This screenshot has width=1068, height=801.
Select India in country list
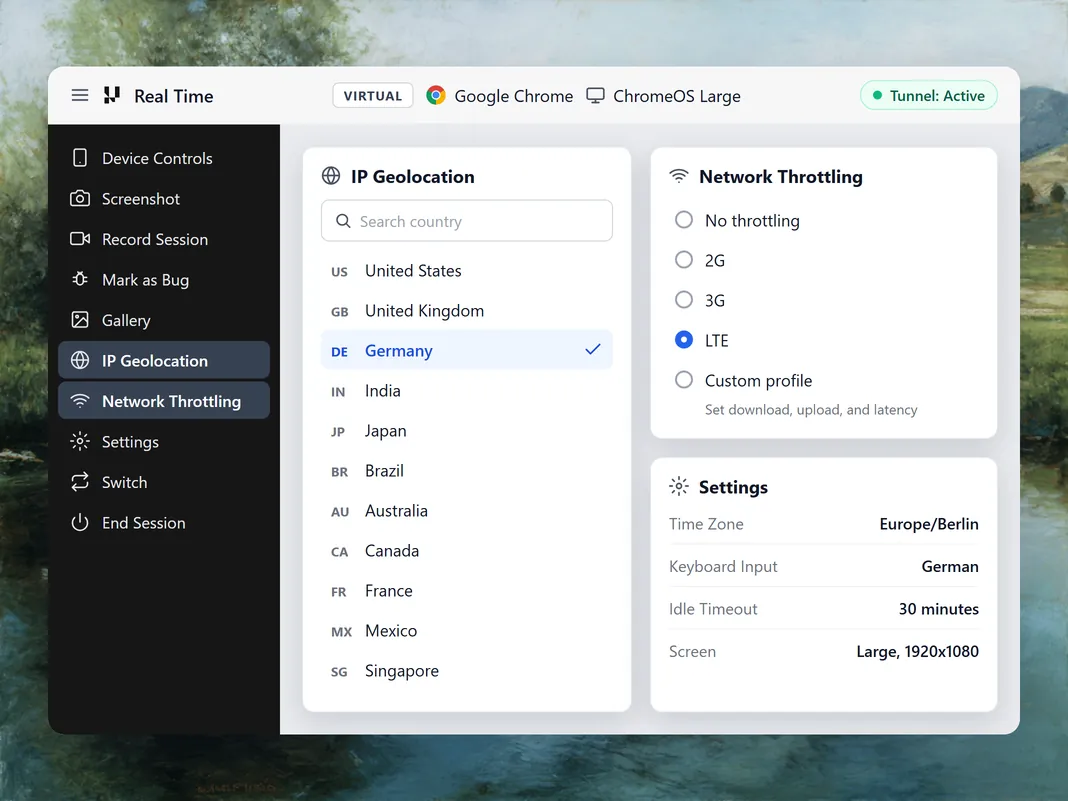coord(467,390)
